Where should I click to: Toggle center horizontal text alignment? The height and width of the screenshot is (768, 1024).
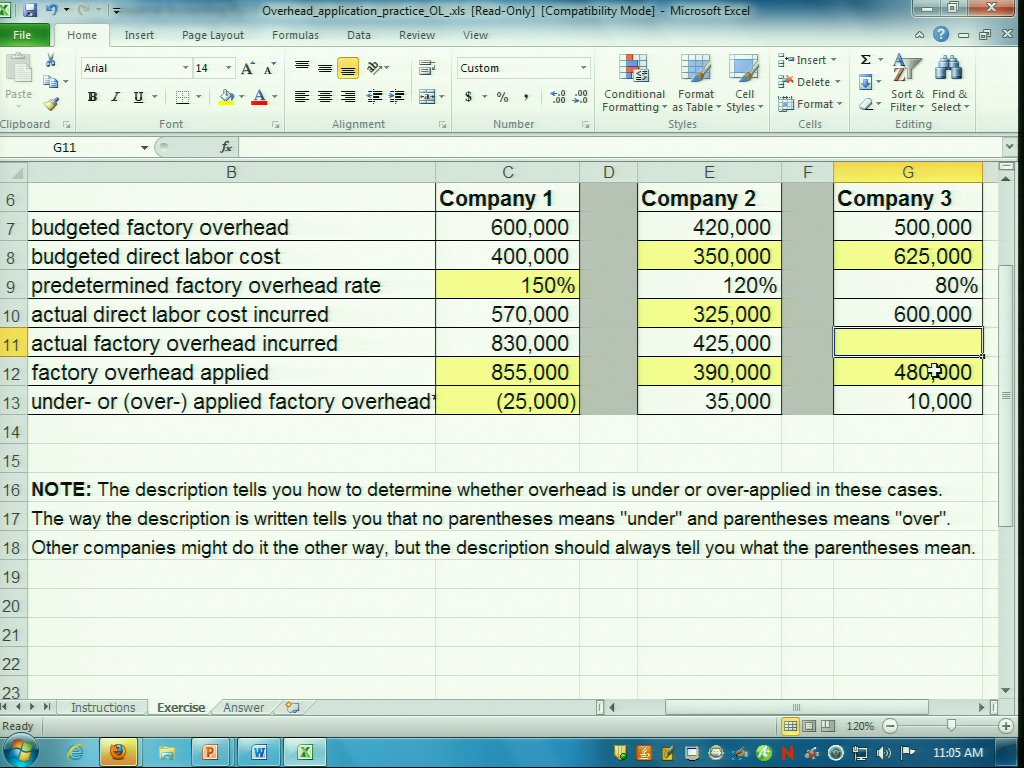[325, 97]
